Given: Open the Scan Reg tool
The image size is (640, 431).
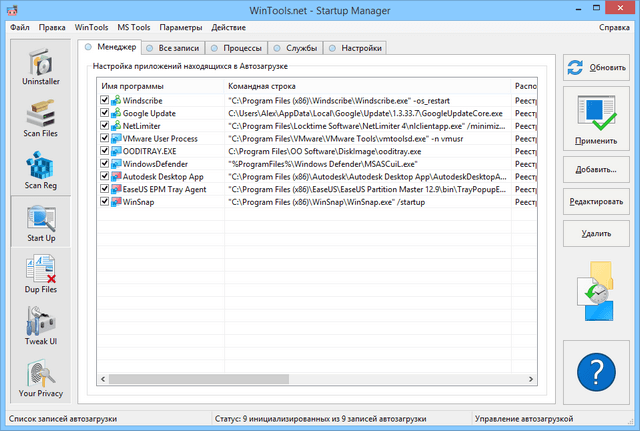Looking at the screenshot, I should click(x=41, y=171).
